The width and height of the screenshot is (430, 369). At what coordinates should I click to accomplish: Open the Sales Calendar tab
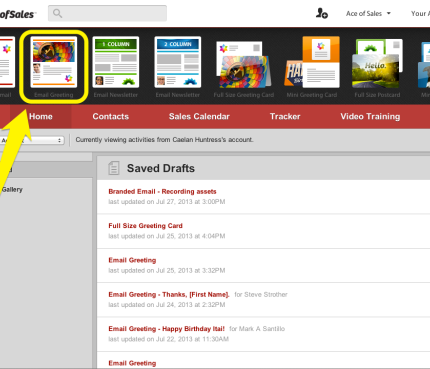[x=199, y=116]
